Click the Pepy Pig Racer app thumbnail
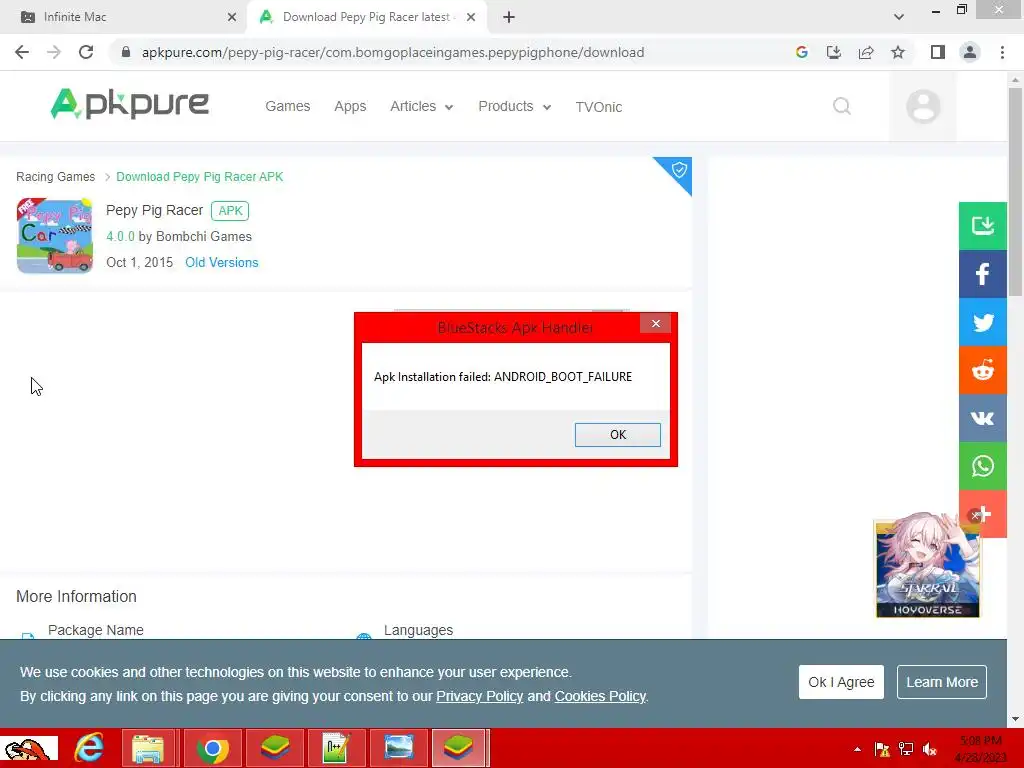 [x=55, y=236]
